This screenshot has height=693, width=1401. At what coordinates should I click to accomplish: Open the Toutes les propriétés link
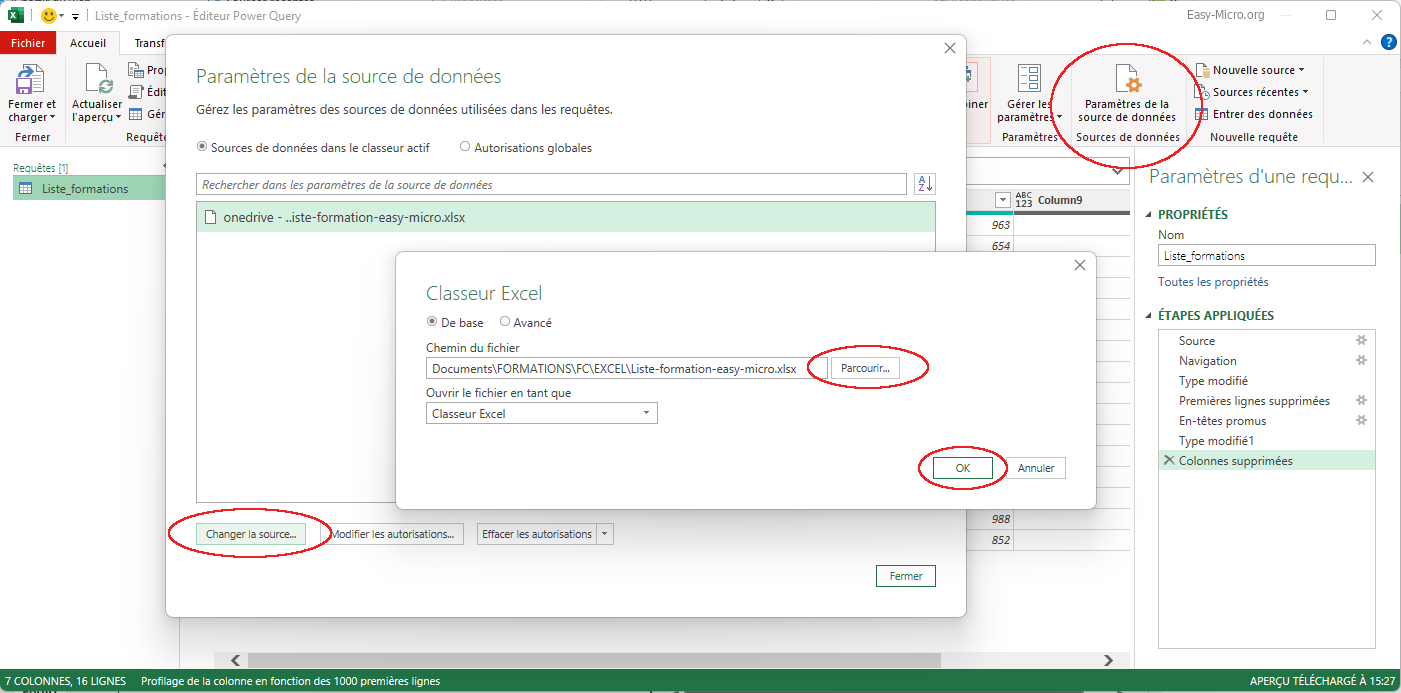pos(1213,282)
